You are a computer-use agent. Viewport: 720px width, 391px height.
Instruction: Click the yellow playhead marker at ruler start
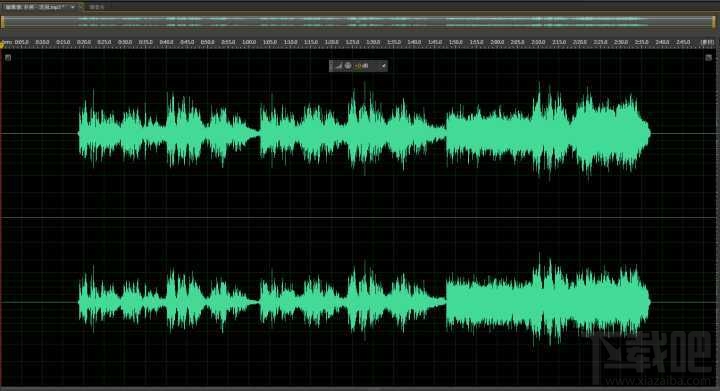2,44
